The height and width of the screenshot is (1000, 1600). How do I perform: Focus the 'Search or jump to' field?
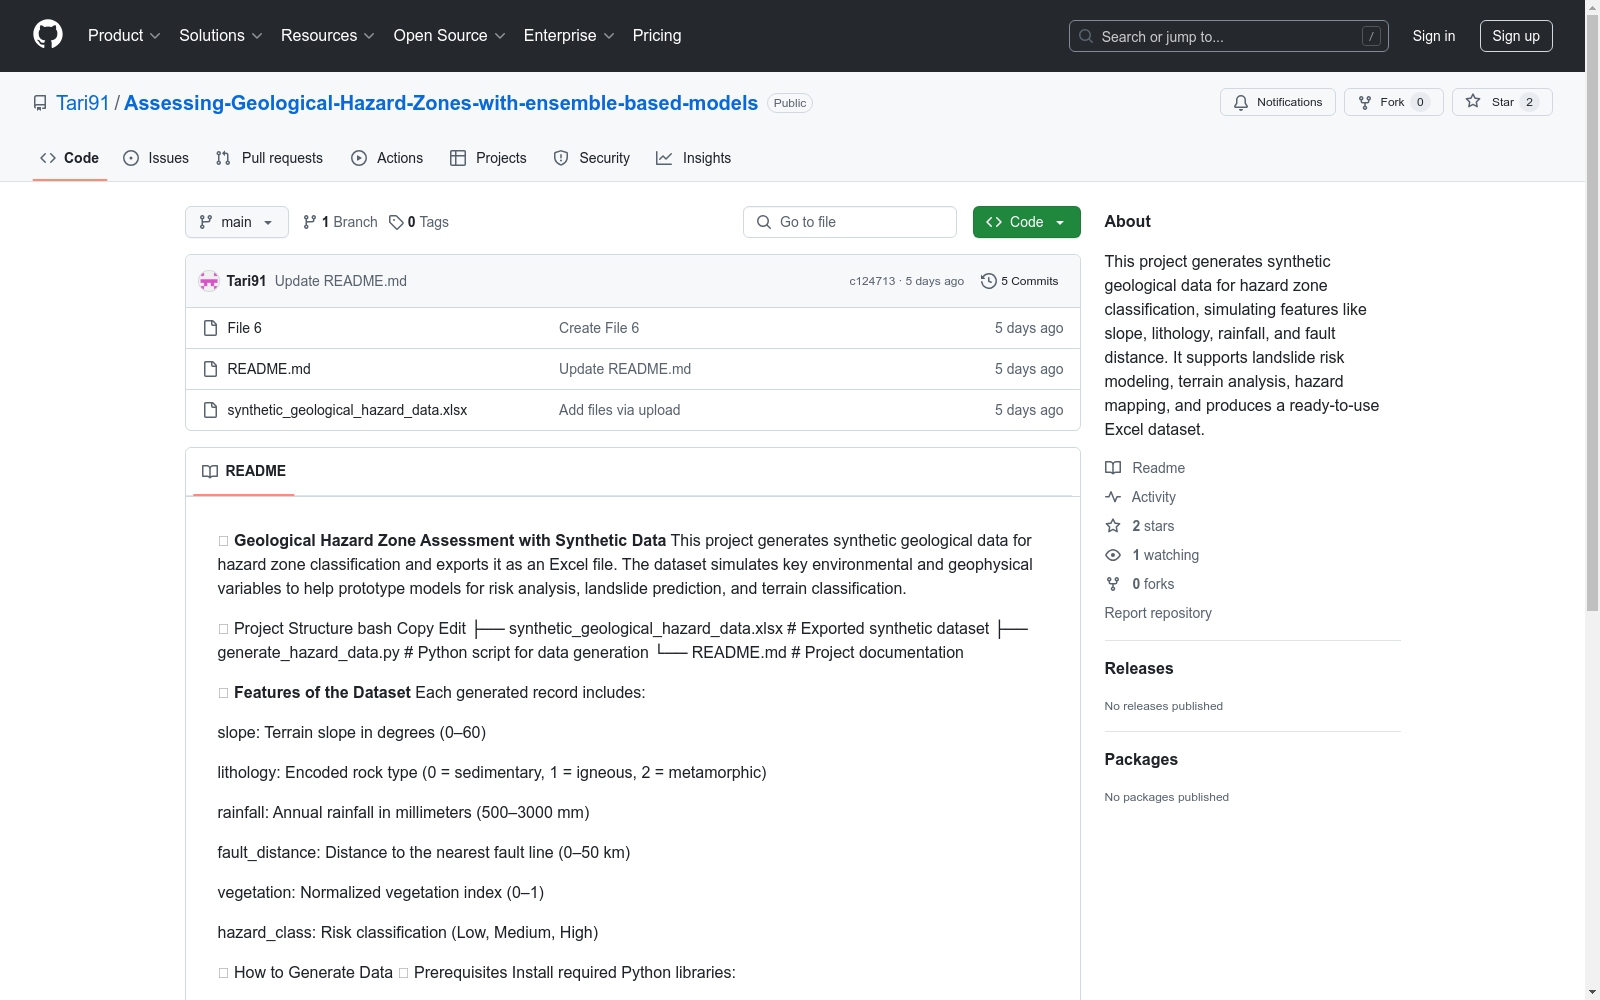coord(1229,36)
